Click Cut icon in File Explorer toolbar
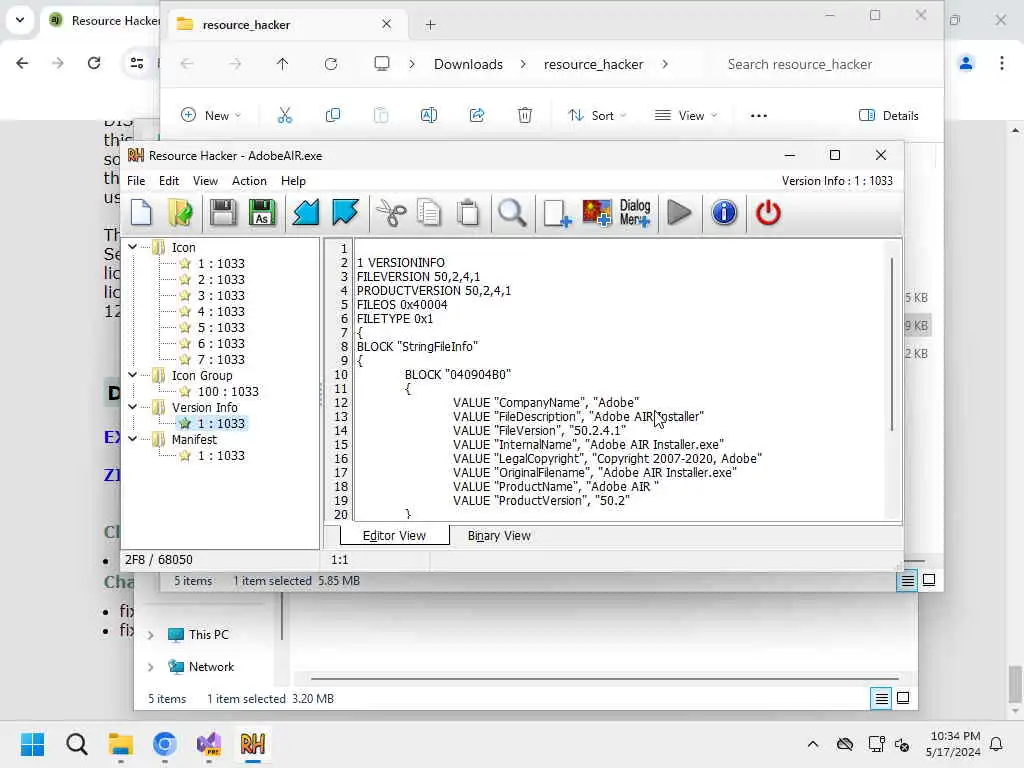Screen dimensions: 1024x768 285,116
